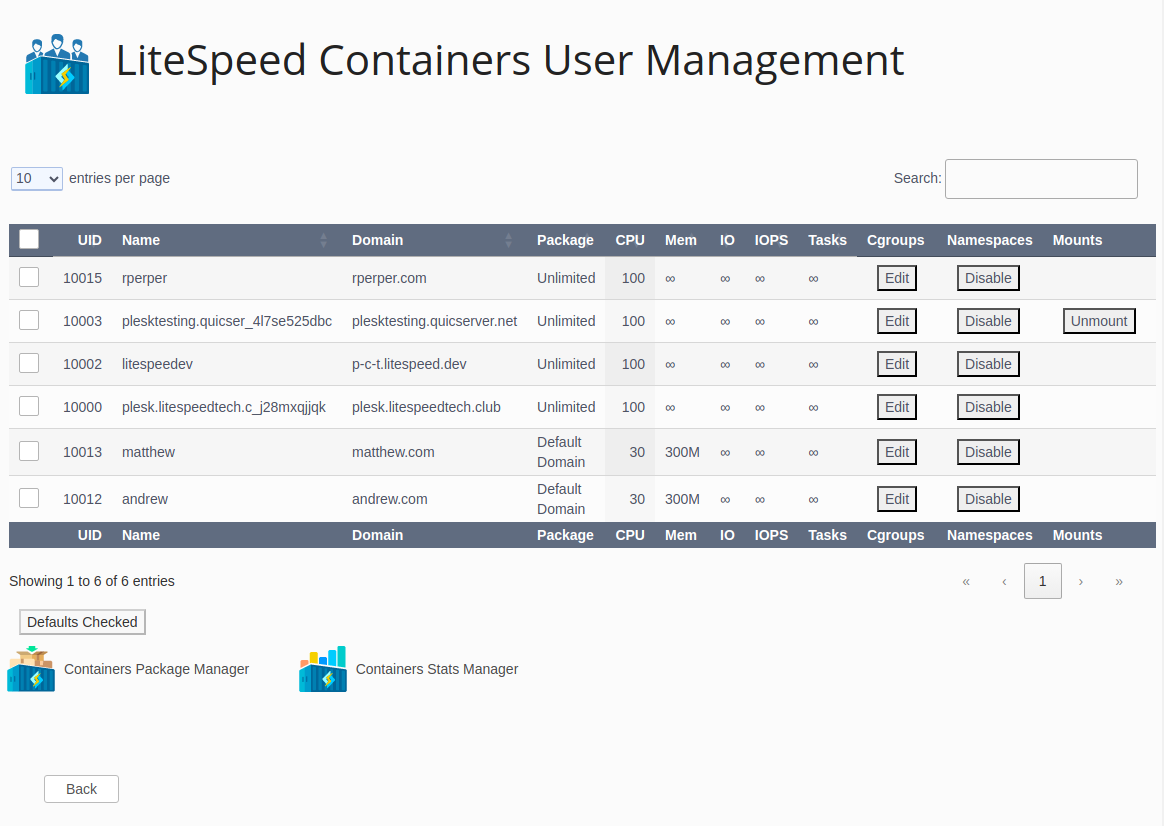This screenshot has width=1164, height=826.
Task: Click the LiteSpeed Containers logo icon
Action: click(x=56, y=62)
